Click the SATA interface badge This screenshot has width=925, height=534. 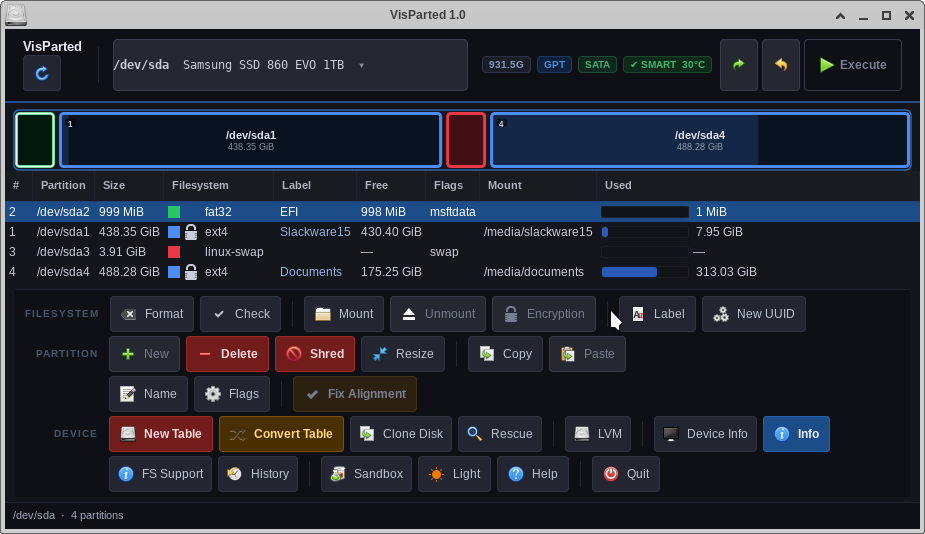[x=597, y=64]
